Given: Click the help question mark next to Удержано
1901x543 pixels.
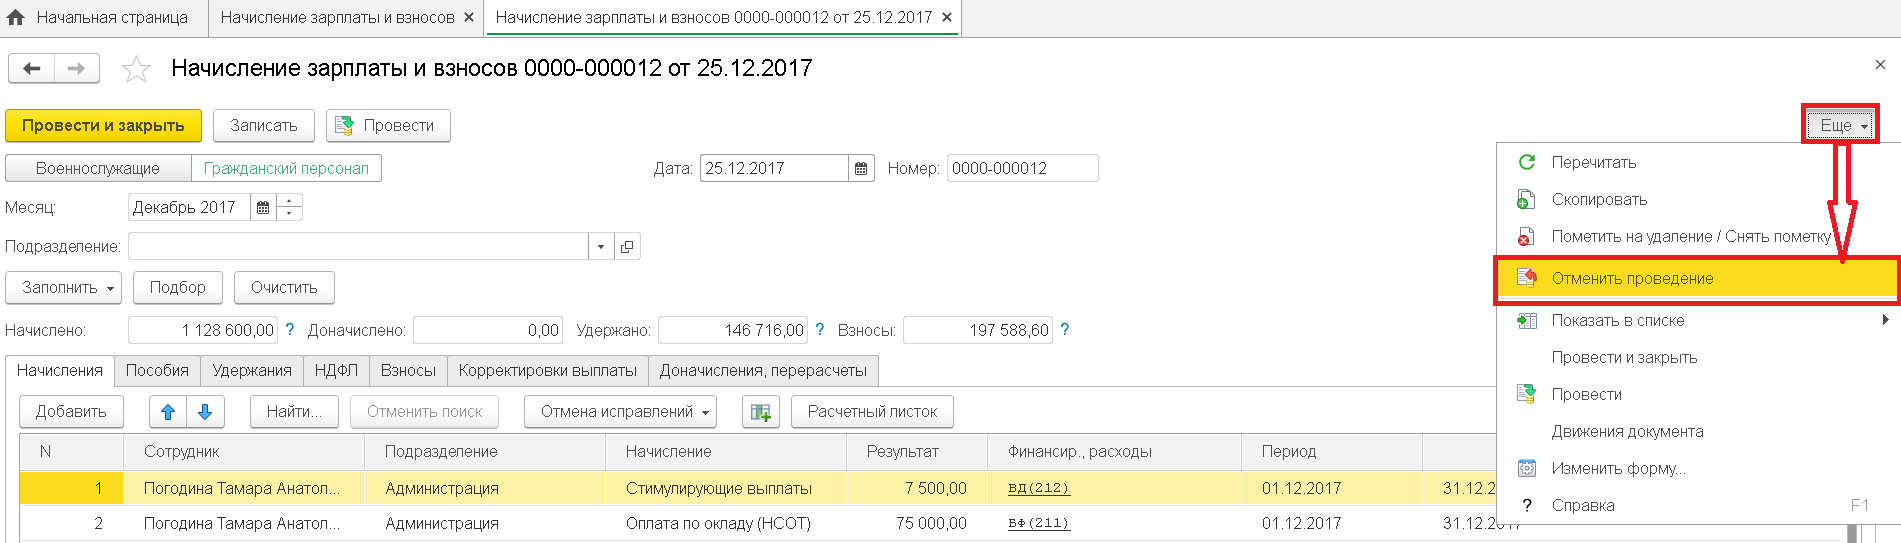Looking at the screenshot, I should click(x=820, y=329).
